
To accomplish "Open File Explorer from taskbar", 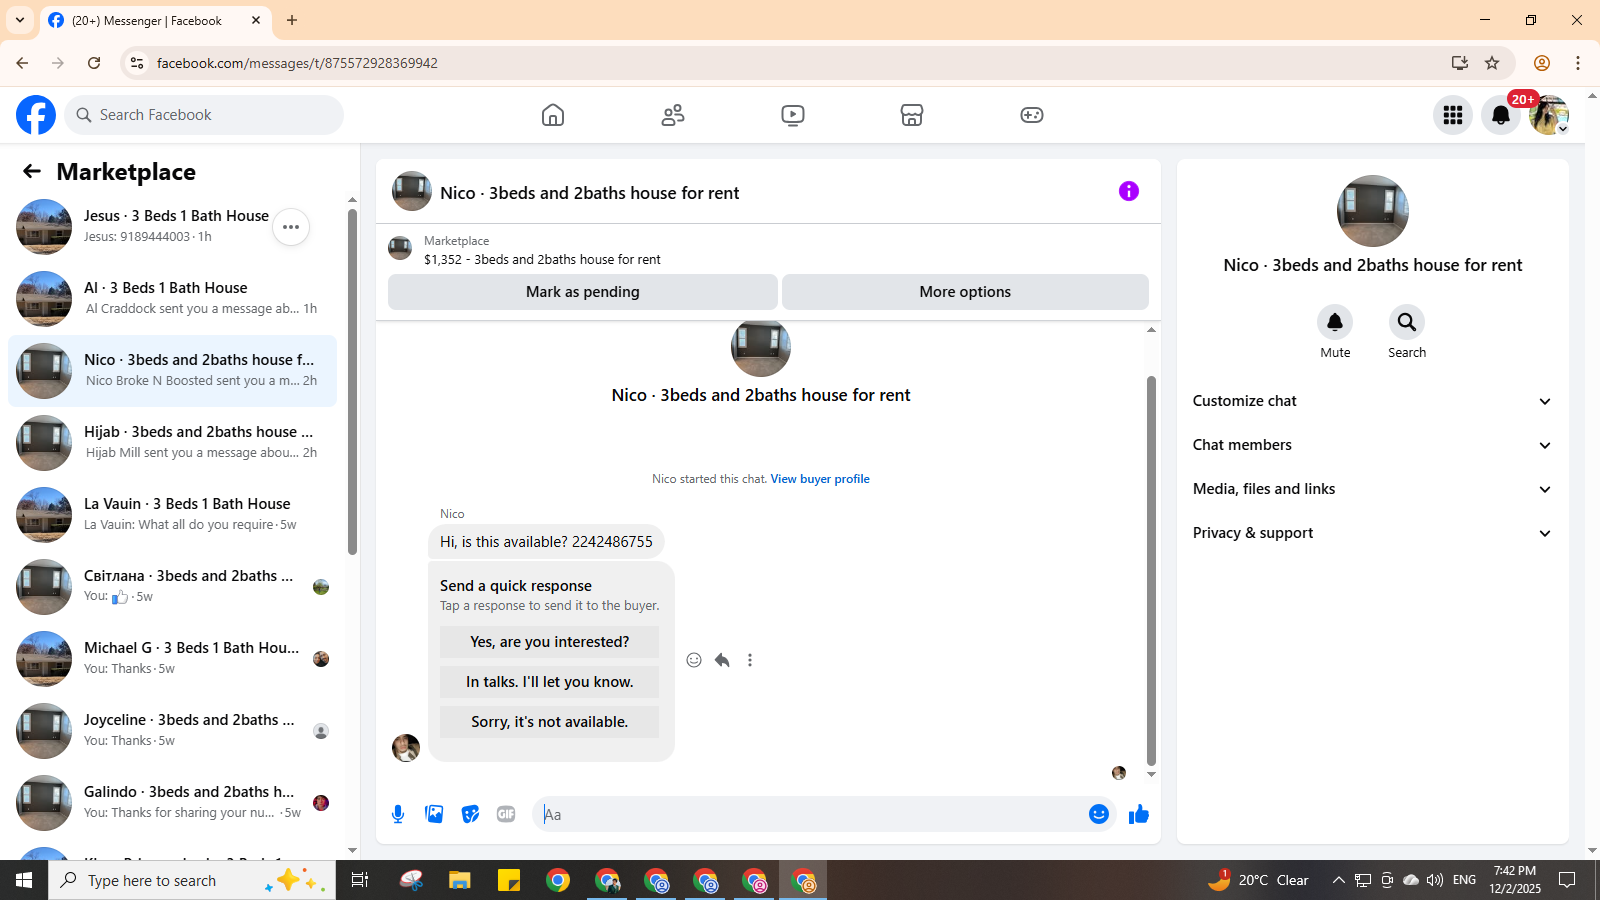I will [459, 880].
